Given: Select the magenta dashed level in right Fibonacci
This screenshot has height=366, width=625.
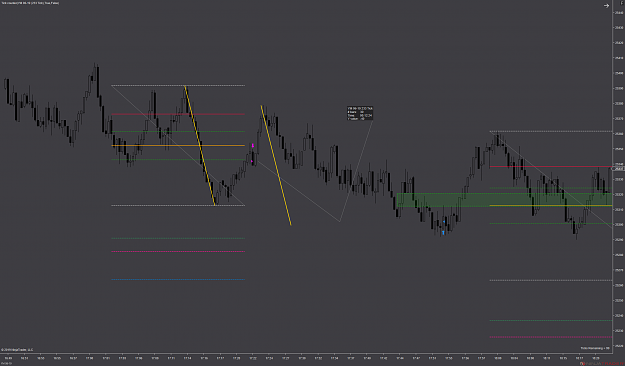Looking at the screenshot, I should click(551, 337).
